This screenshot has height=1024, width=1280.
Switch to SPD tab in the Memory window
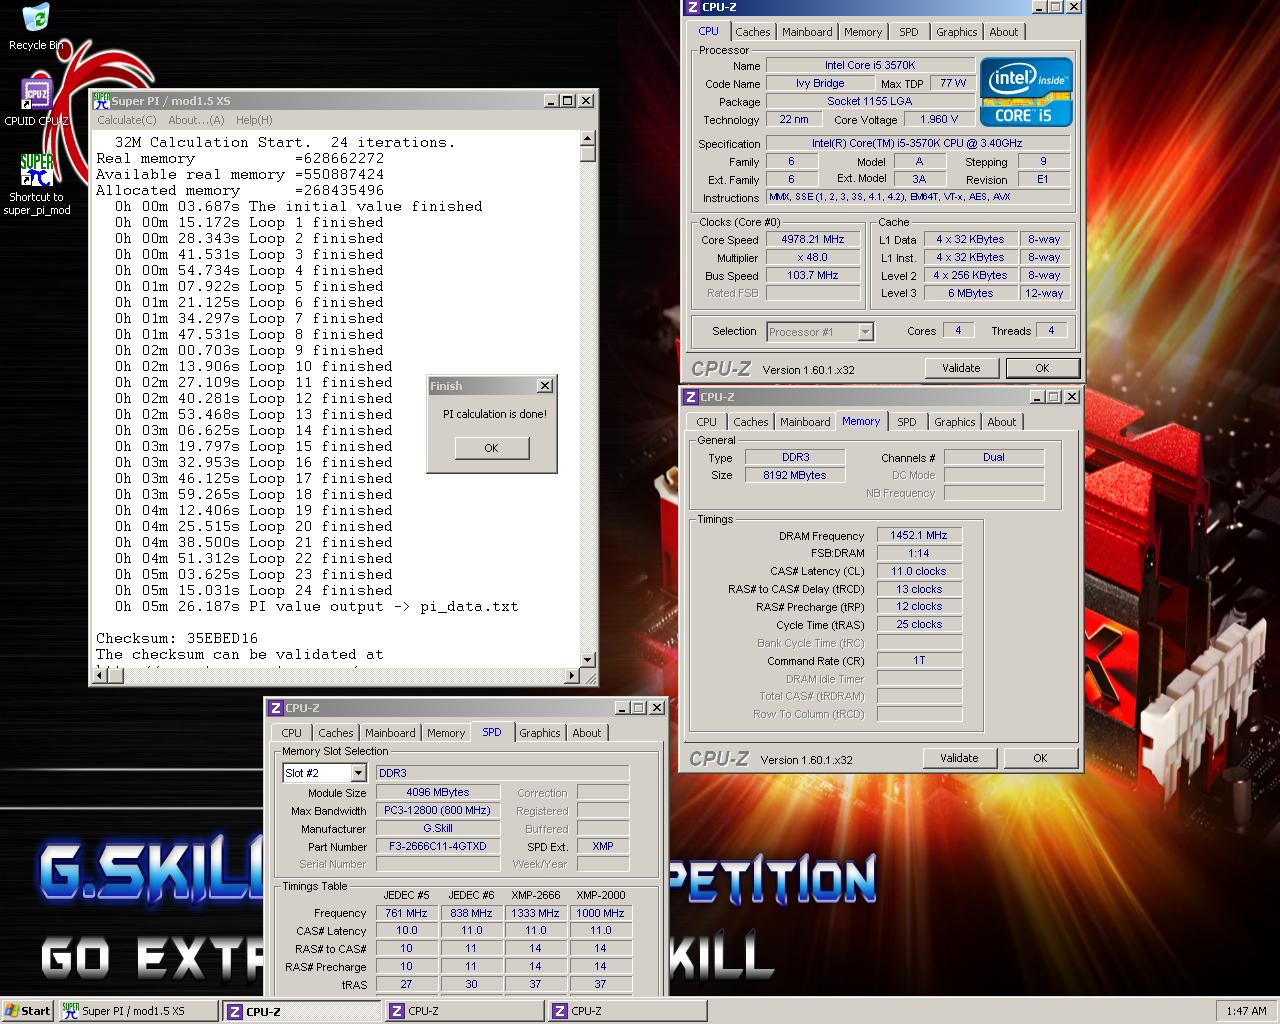[907, 422]
